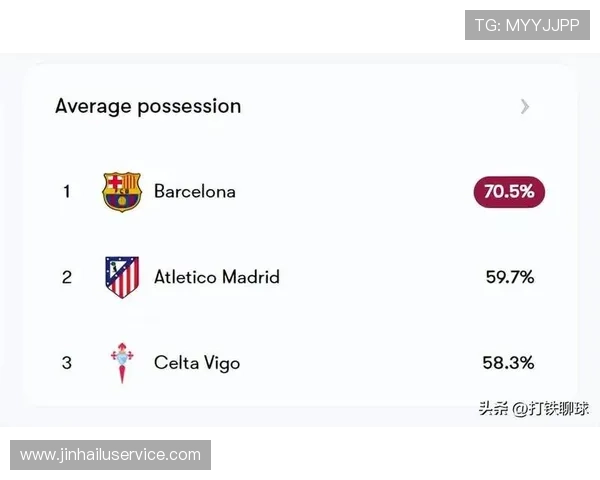Click rank number 3
This screenshot has height=480, width=600.
tap(67, 363)
